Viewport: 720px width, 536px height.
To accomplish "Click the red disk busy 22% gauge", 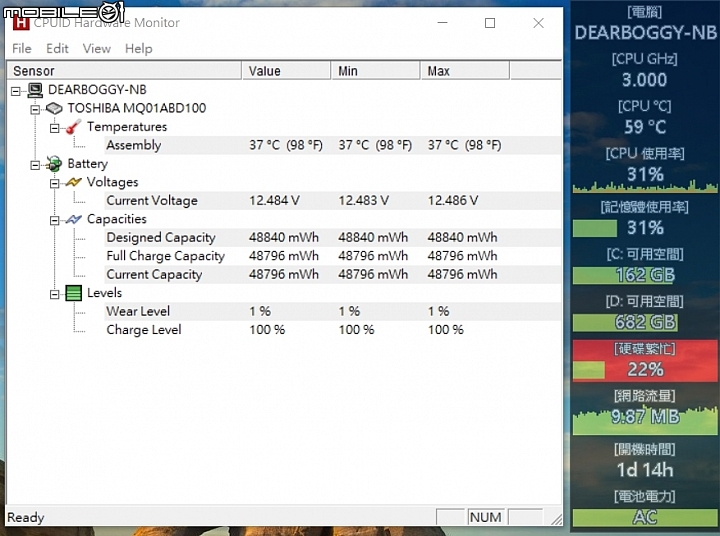I will tap(645, 361).
